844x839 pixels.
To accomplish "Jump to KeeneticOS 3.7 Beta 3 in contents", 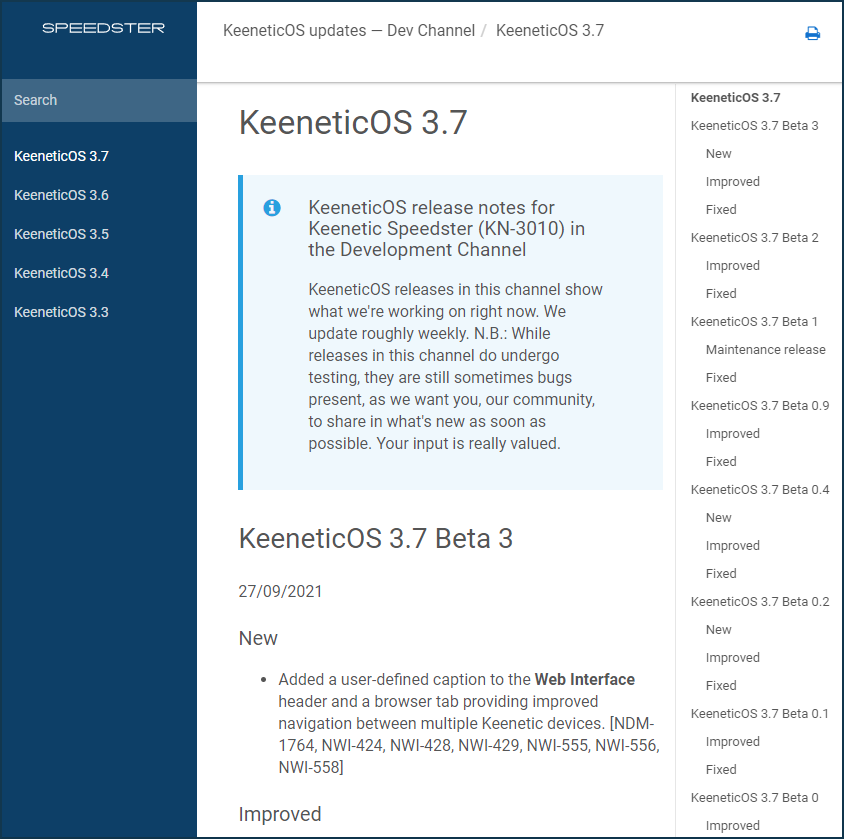I will [x=754, y=125].
